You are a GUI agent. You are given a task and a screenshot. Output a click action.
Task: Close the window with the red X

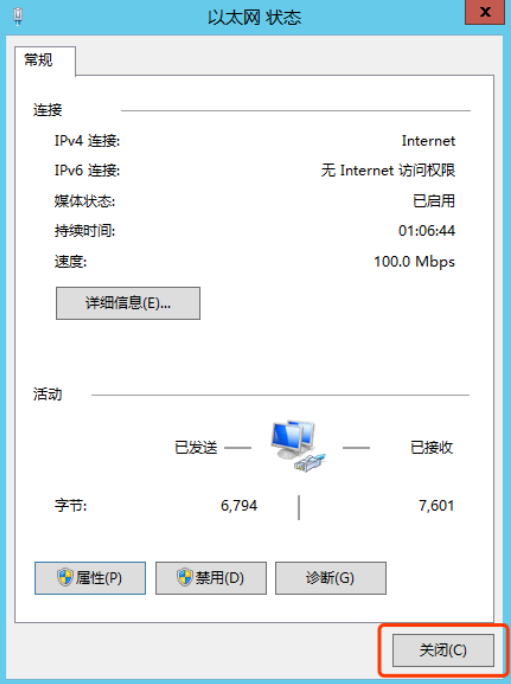click(x=485, y=12)
